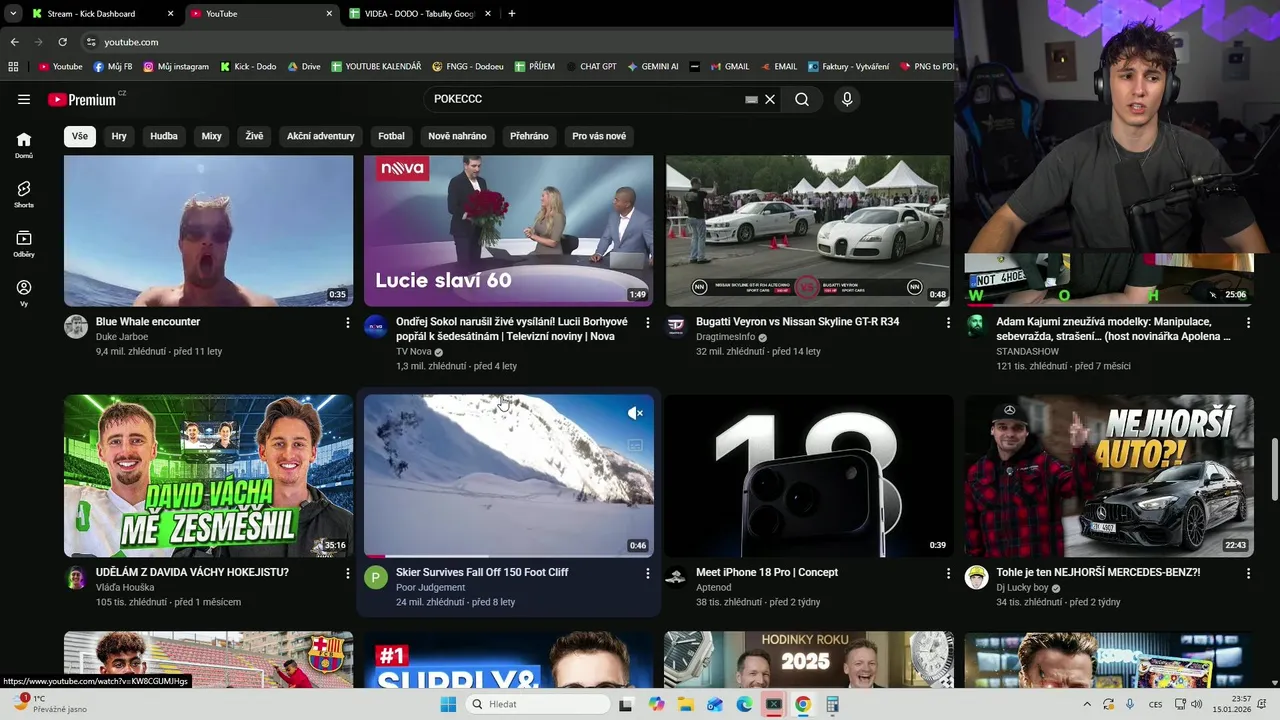Open Blue Whale encounter thumbnail
Image resolution: width=1280 pixels, height=720 pixels.
[x=208, y=231]
